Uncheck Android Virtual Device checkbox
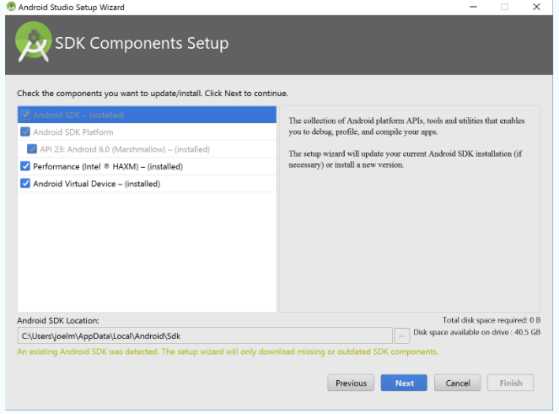 coord(25,183)
